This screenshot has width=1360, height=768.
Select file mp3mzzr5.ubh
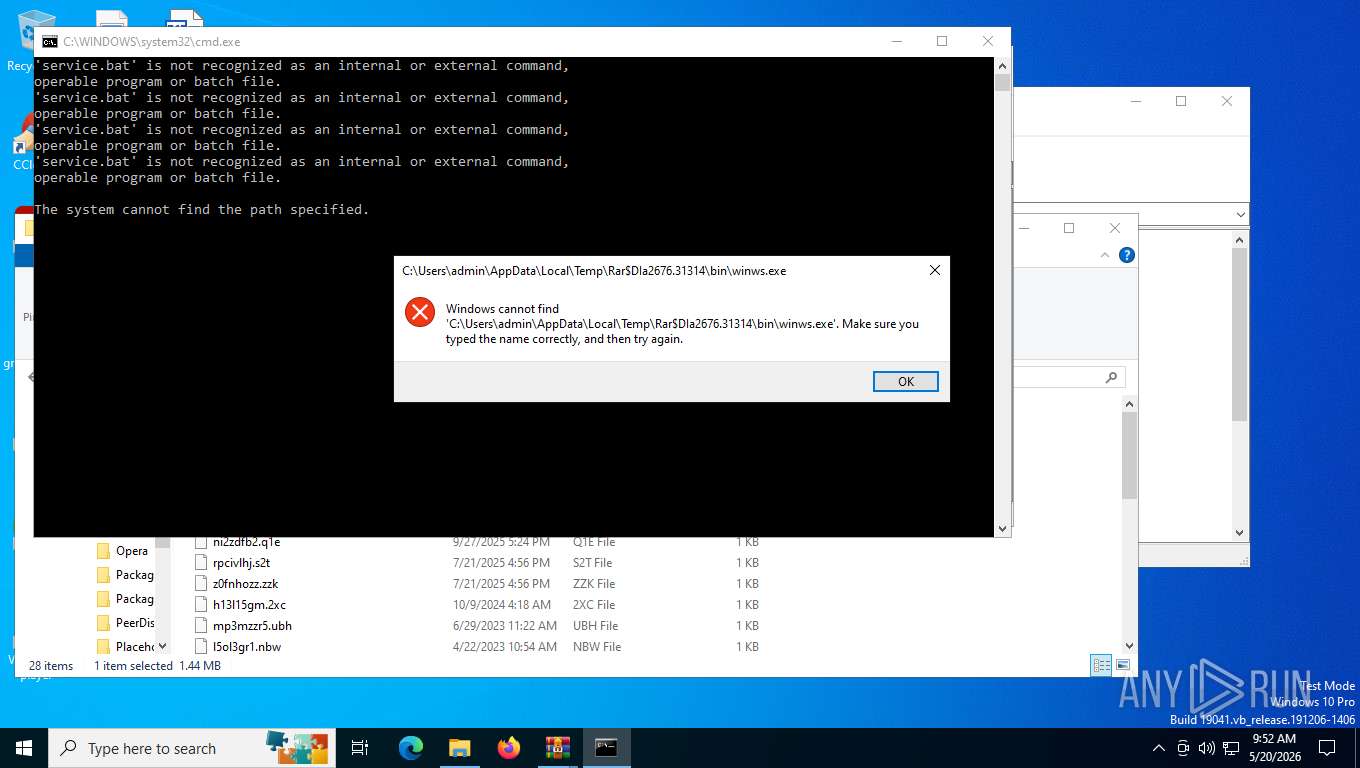[252, 626]
